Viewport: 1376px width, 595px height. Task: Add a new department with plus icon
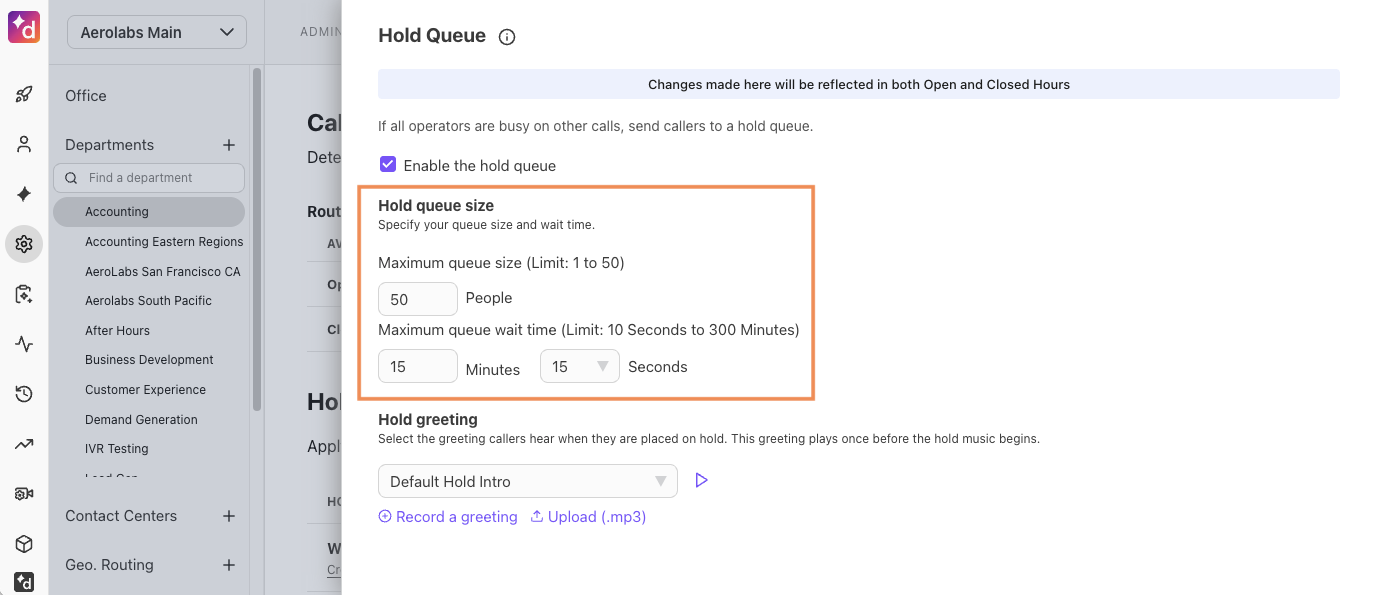tap(229, 145)
